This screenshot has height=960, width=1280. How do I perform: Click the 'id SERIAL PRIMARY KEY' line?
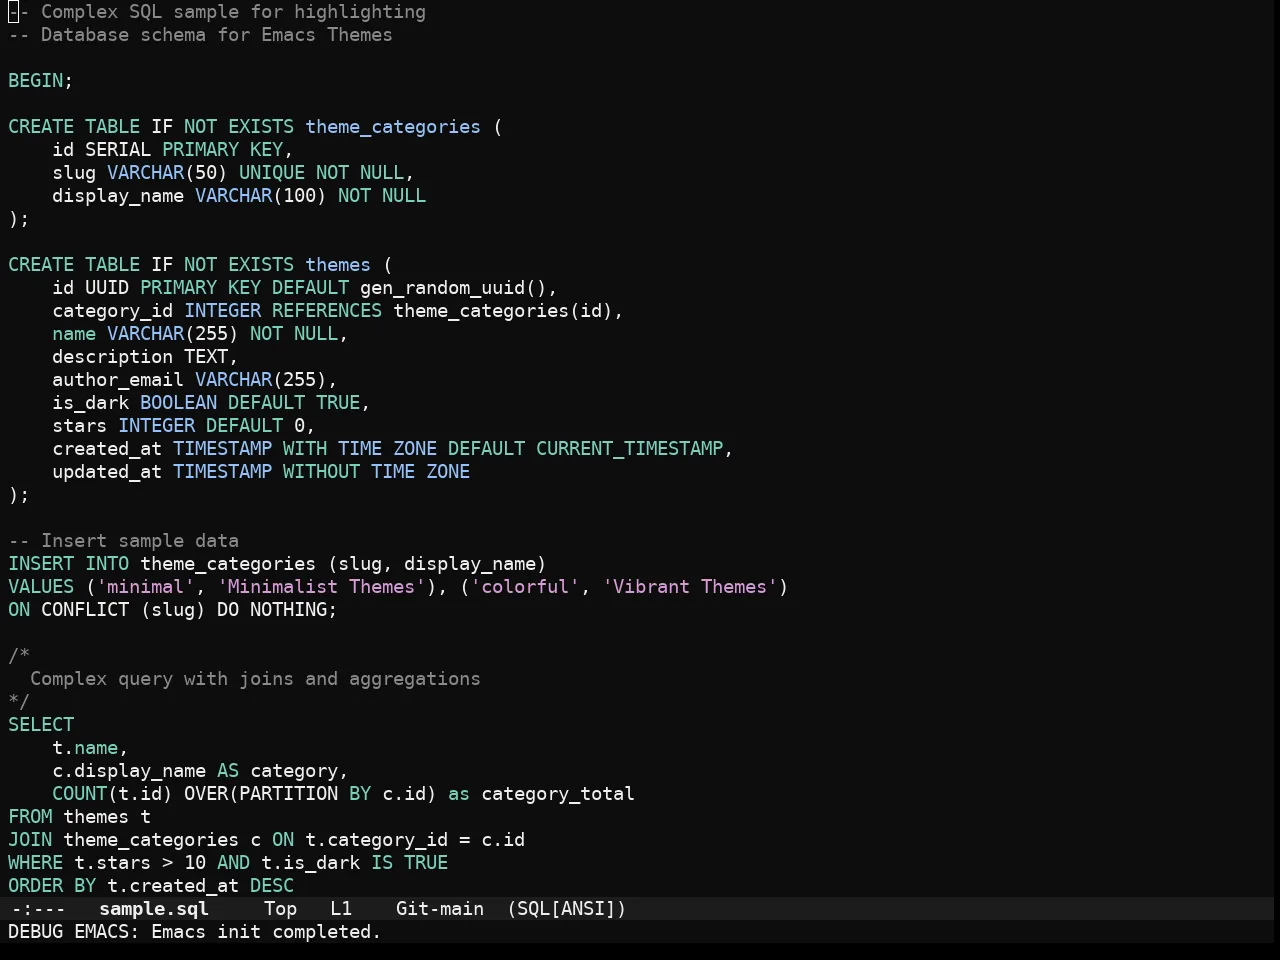coord(172,150)
